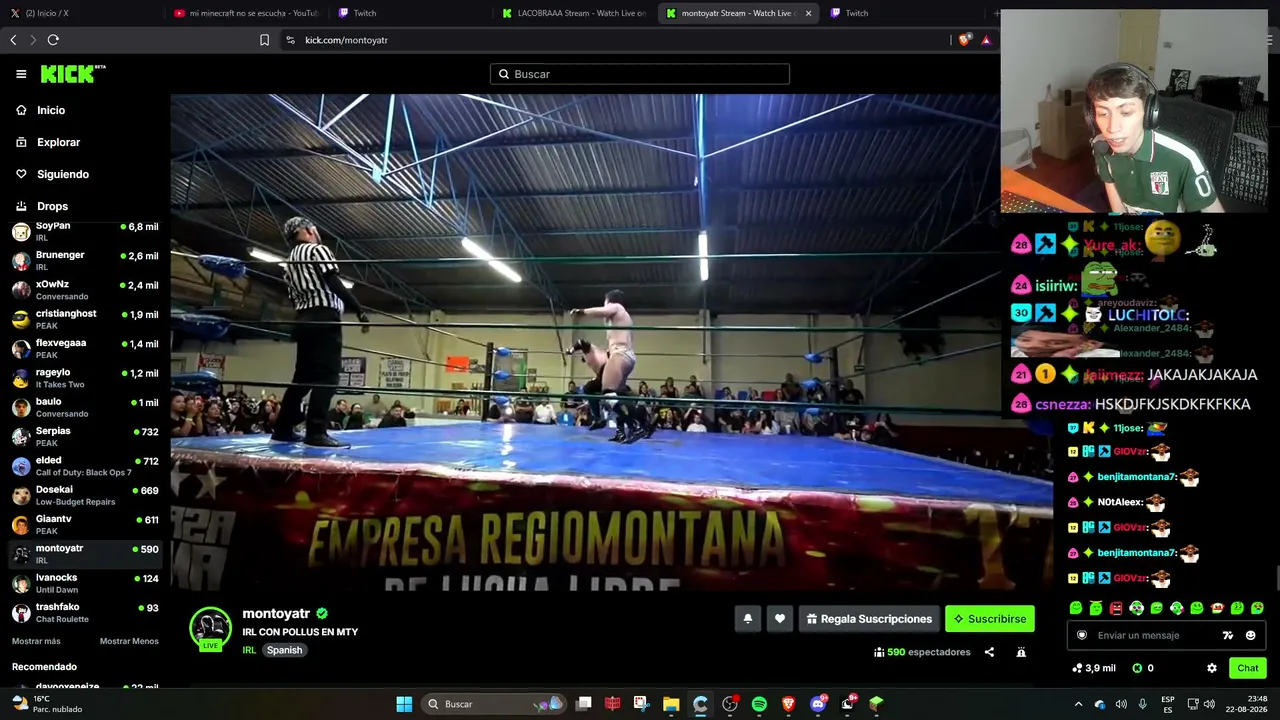Follow montoyatr with the heart button
This screenshot has height=720, width=1280.
(x=780, y=619)
